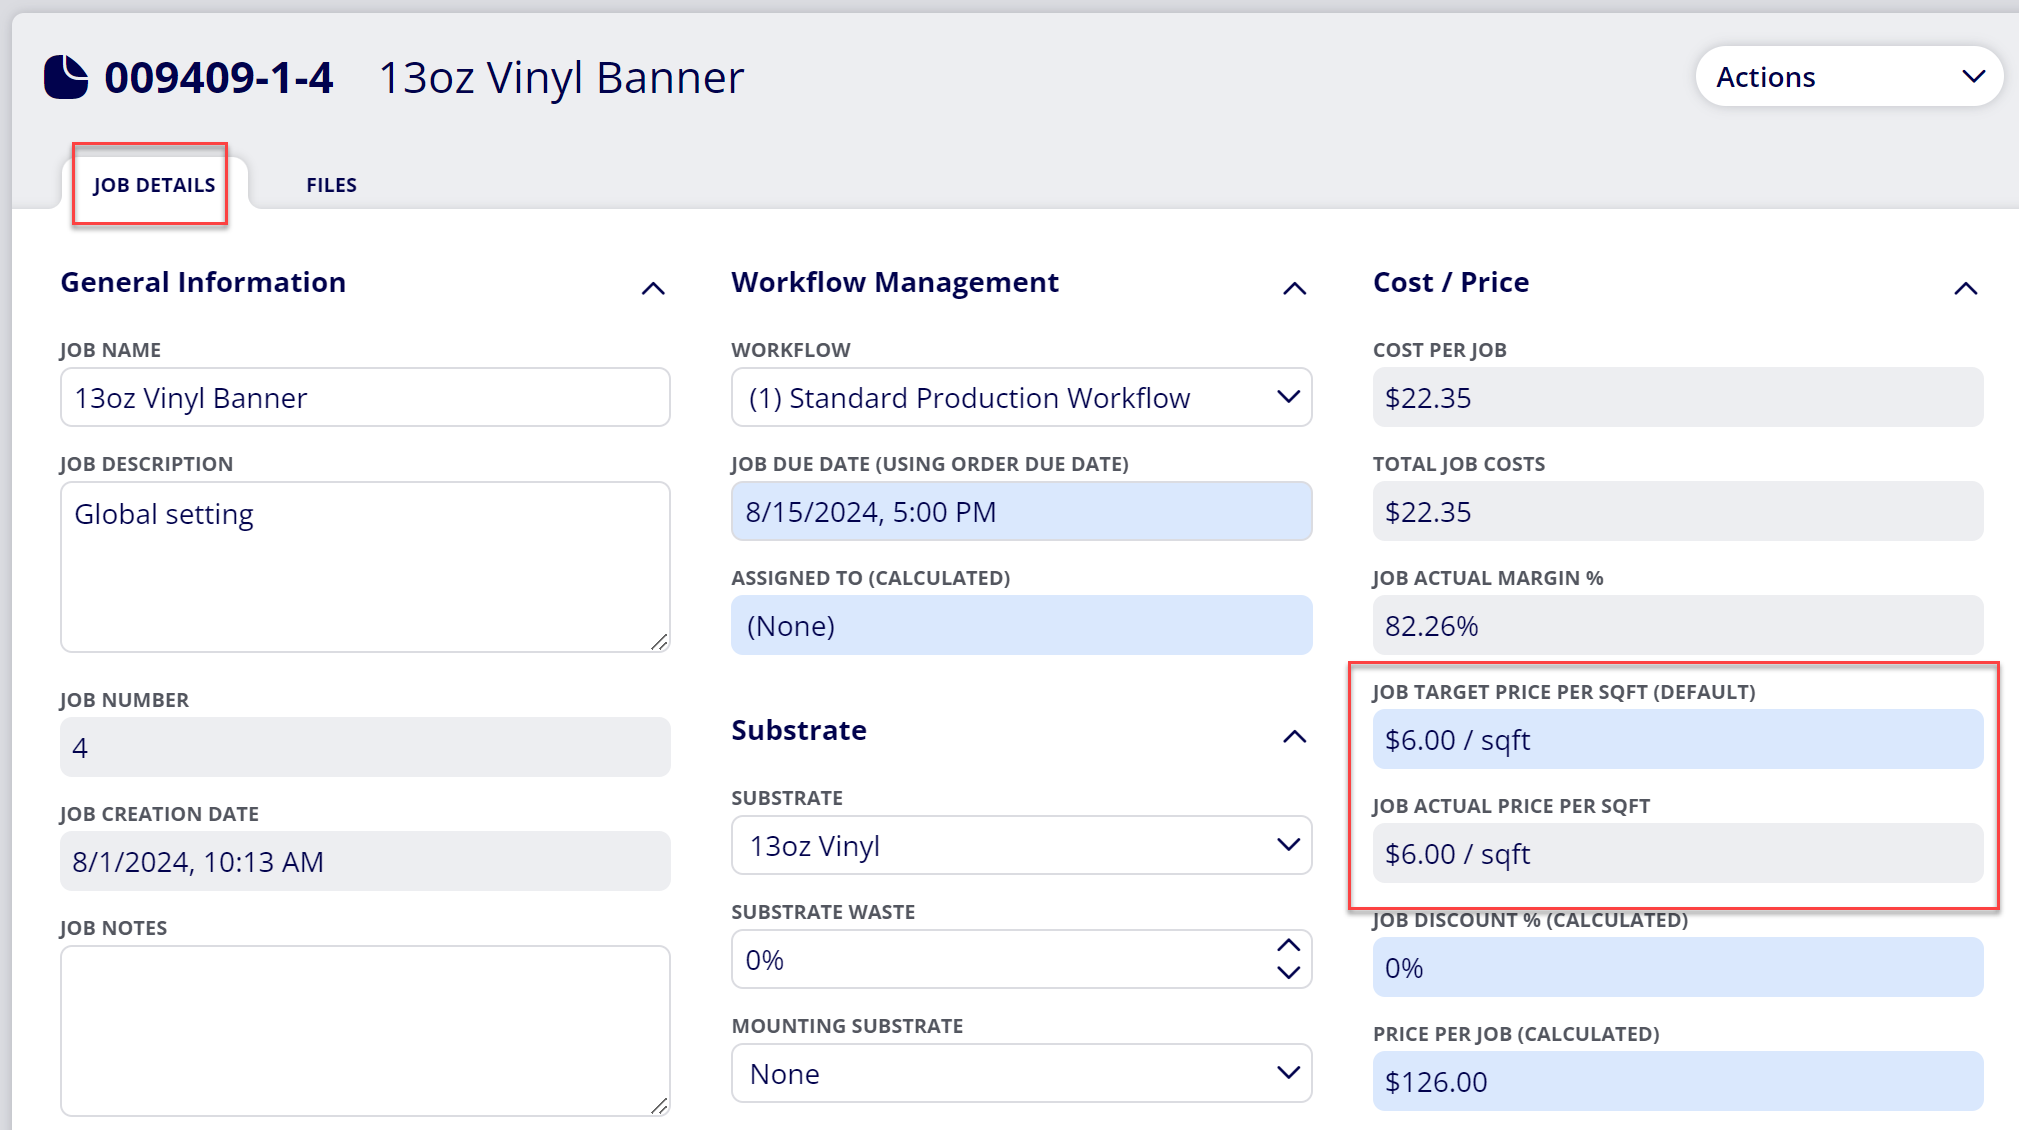Viewport: 2019px width, 1130px height.
Task: Open the Substrate 13oz Vinyl dropdown
Action: 1021,845
